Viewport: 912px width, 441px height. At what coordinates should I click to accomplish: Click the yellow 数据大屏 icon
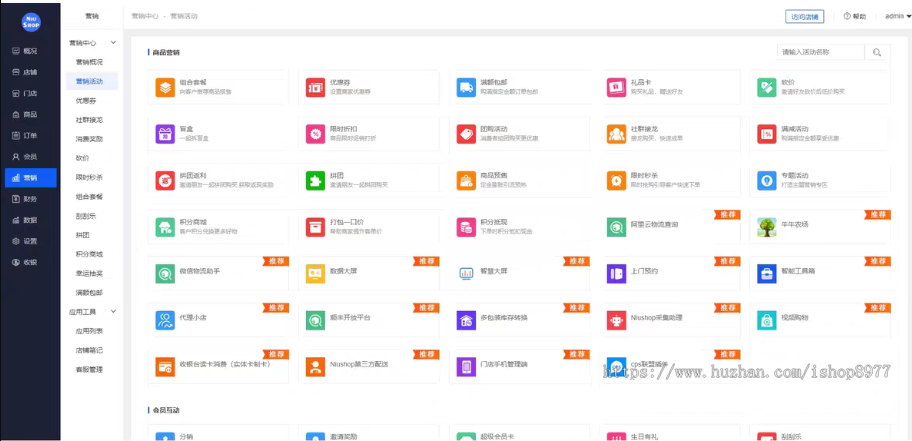[x=315, y=273]
